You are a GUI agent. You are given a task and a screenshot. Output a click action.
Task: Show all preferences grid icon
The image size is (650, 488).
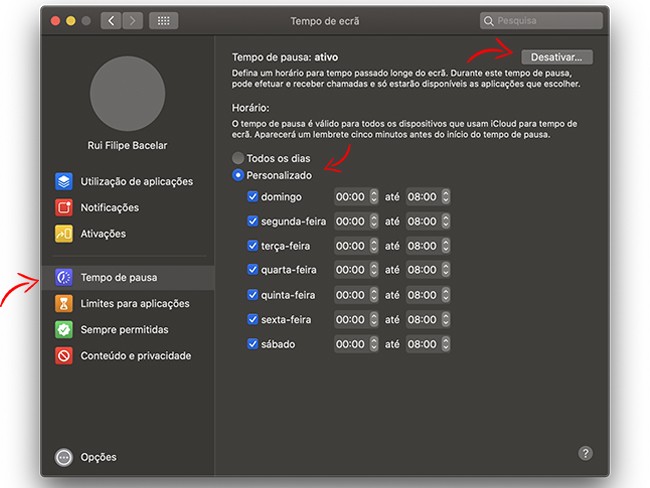[163, 20]
